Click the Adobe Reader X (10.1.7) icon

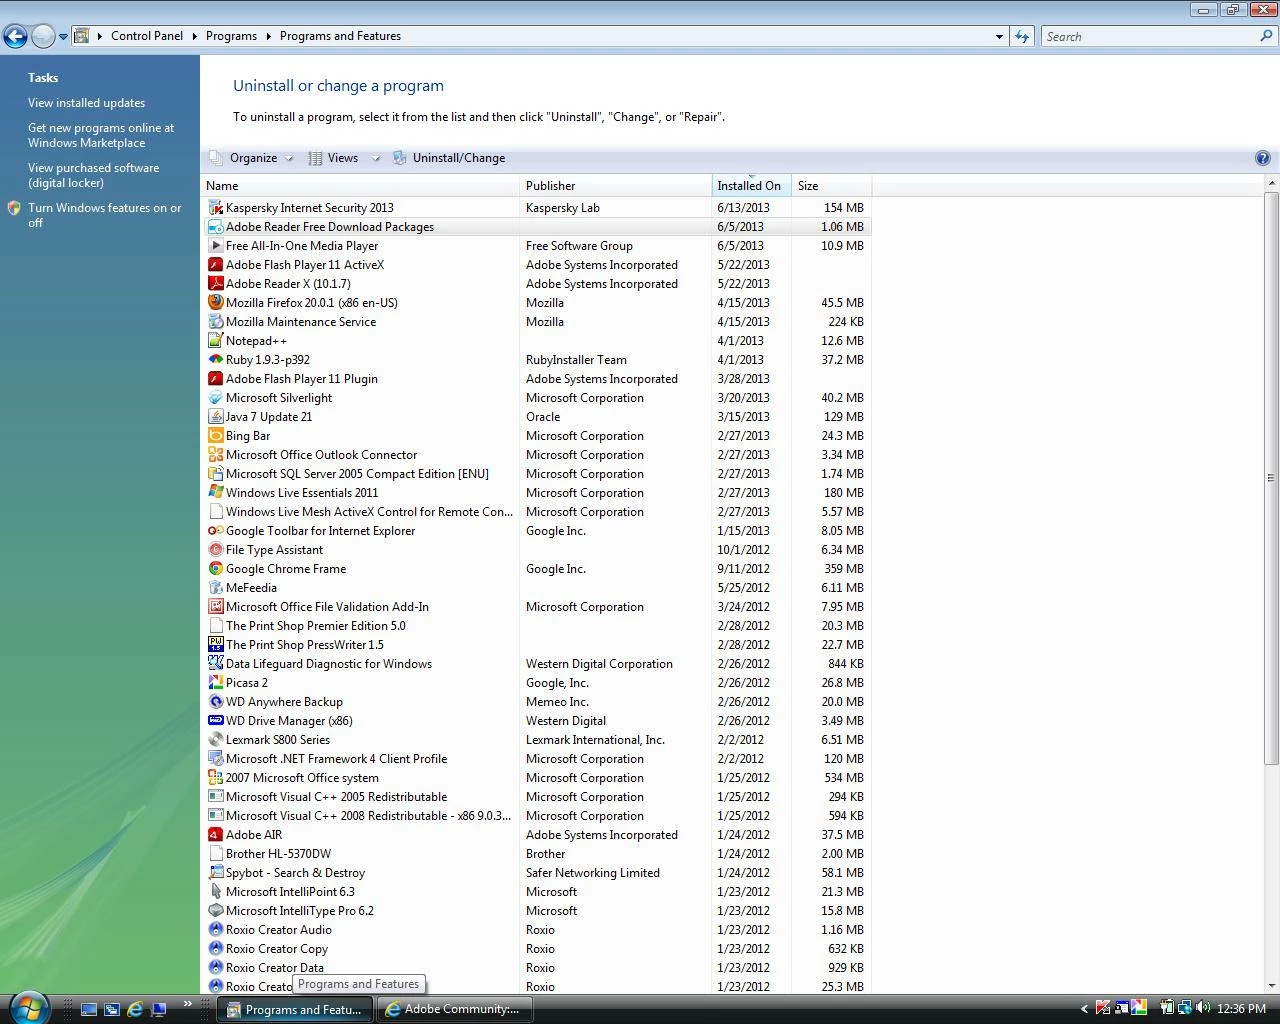[215, 284]
